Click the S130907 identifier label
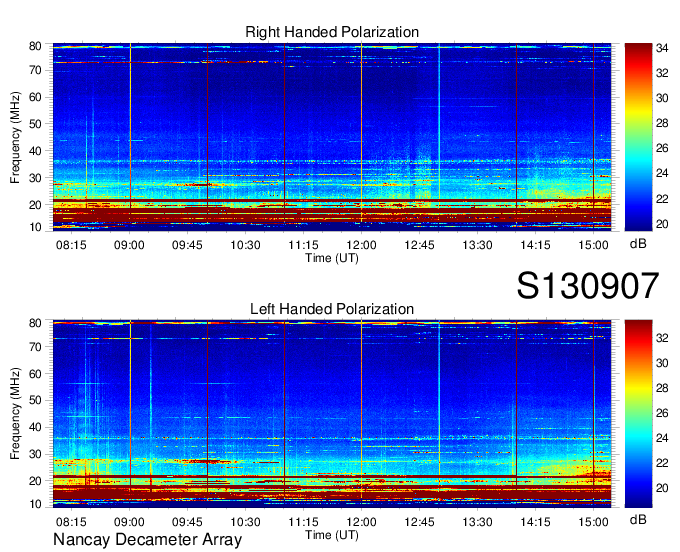The width and height of the screenshot is (680, 552). [x=588, y=286]
